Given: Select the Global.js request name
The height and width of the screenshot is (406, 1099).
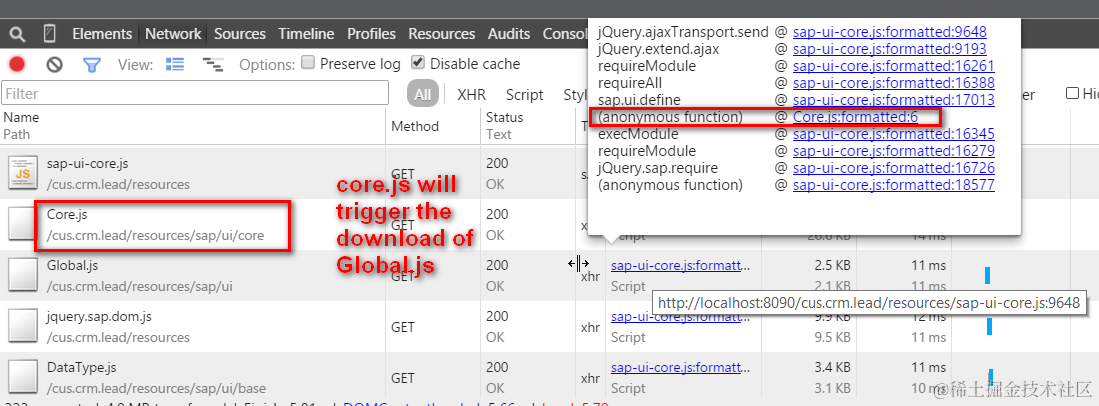Looking at the screenshot, I should tap(72, 266).
